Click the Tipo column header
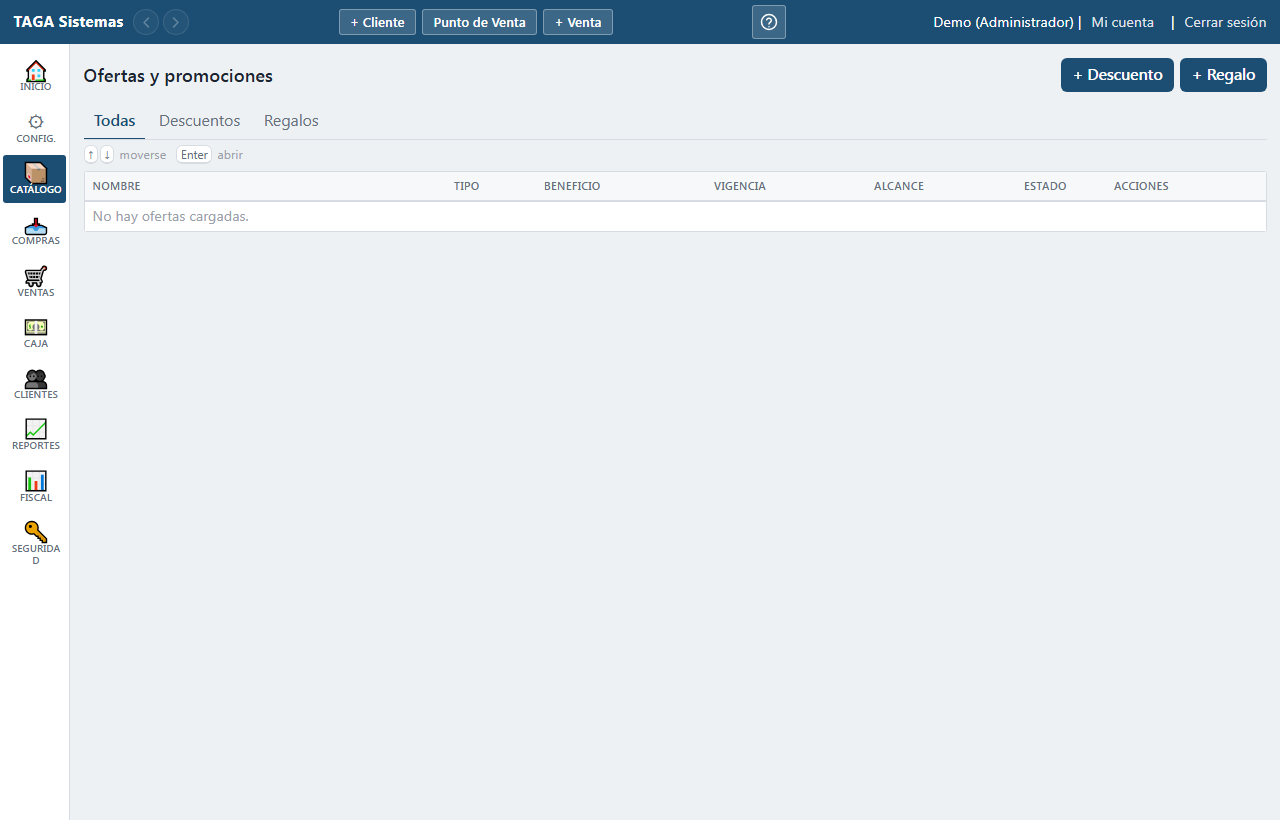The width and height of the screenshot is (1280, 820). point(466,186)
